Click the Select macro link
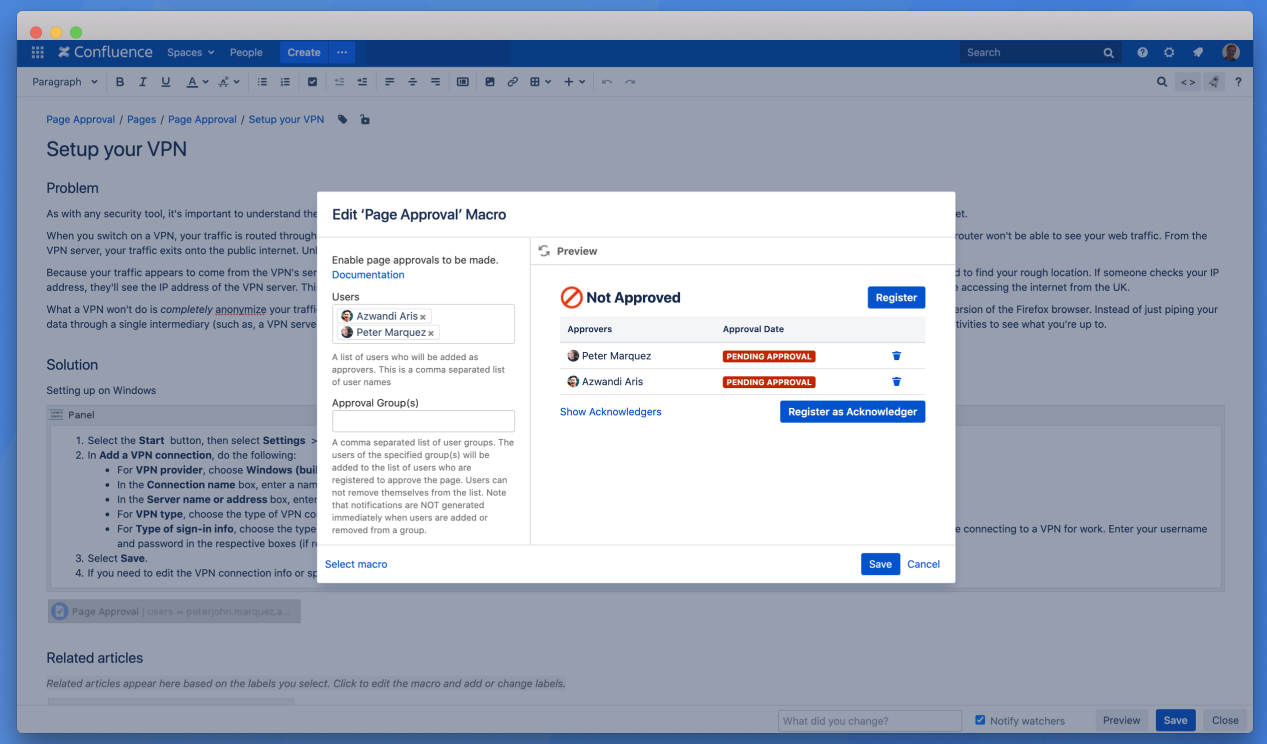 (356, 564)
